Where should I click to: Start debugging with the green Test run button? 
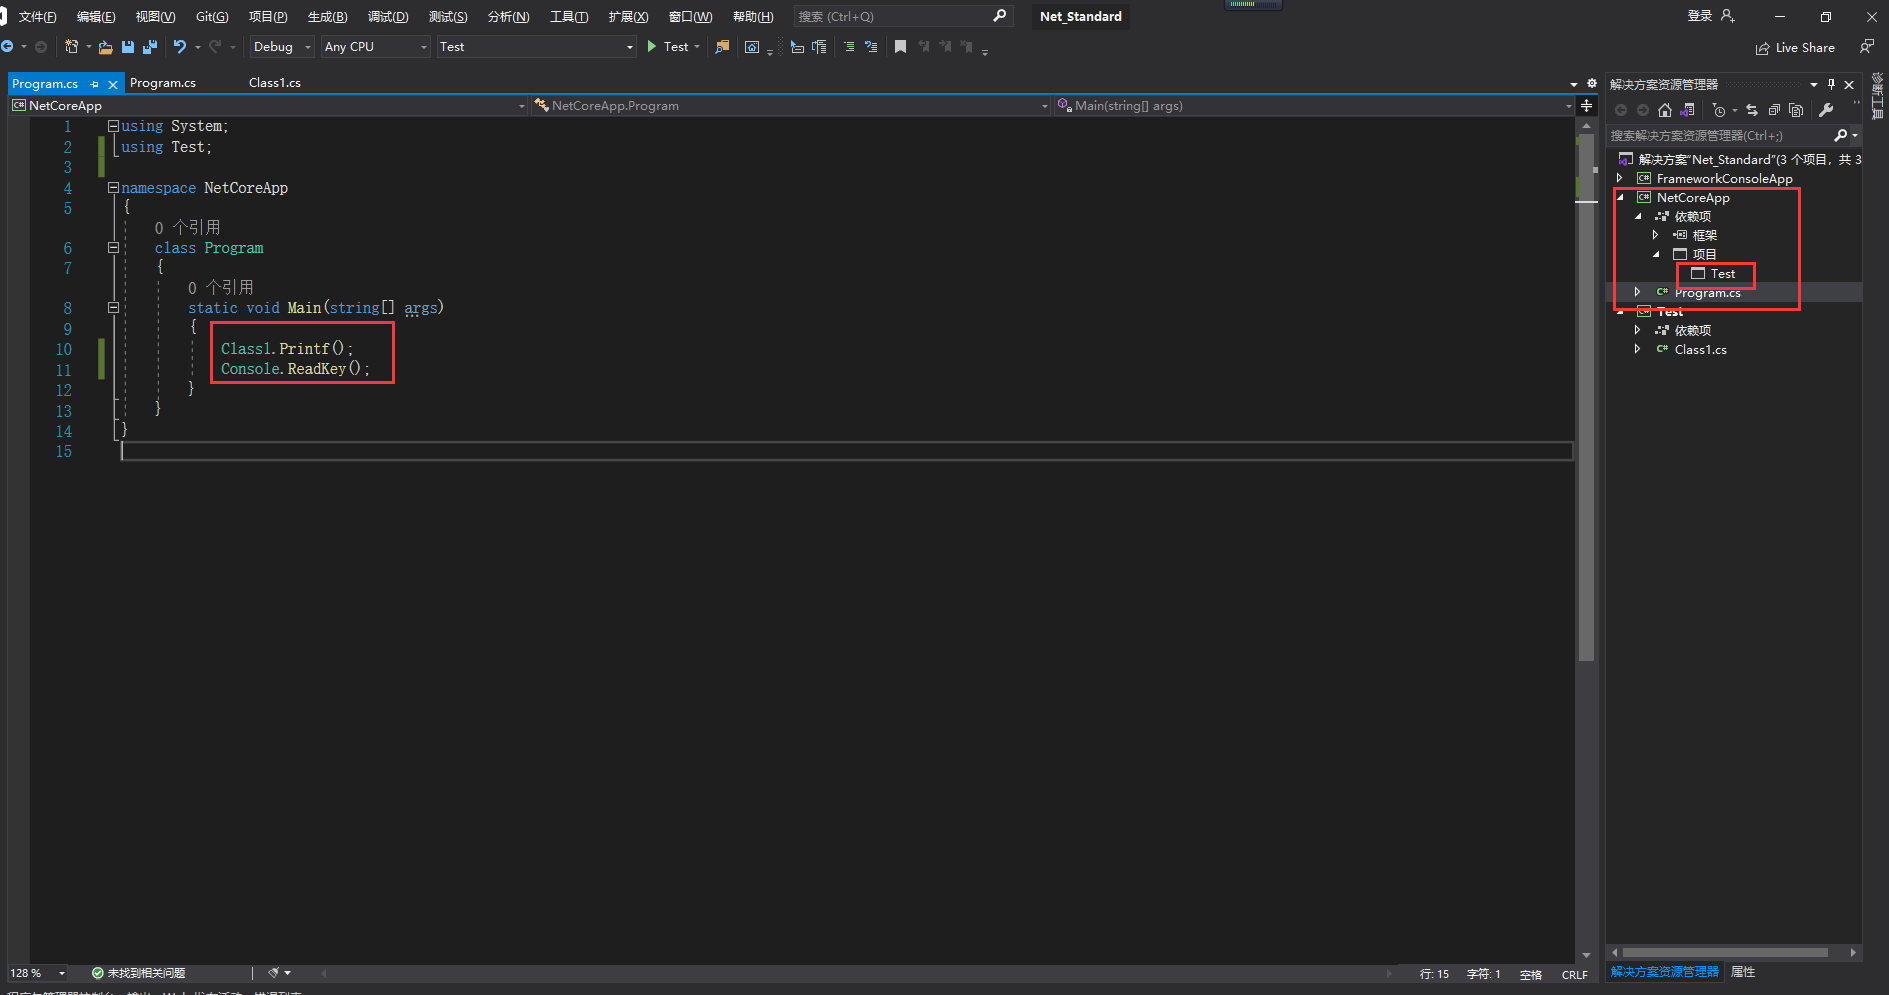[x=668, y=46]
